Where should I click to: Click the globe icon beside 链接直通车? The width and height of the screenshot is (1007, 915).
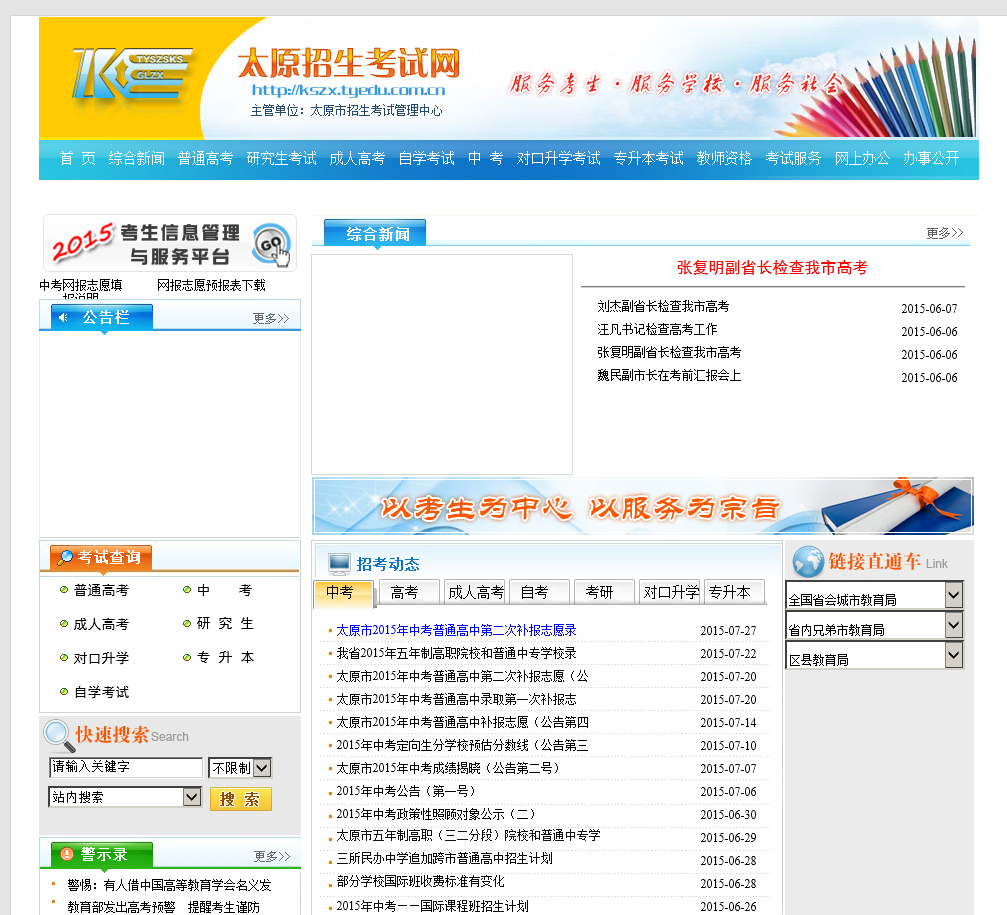tap(808, 562)
